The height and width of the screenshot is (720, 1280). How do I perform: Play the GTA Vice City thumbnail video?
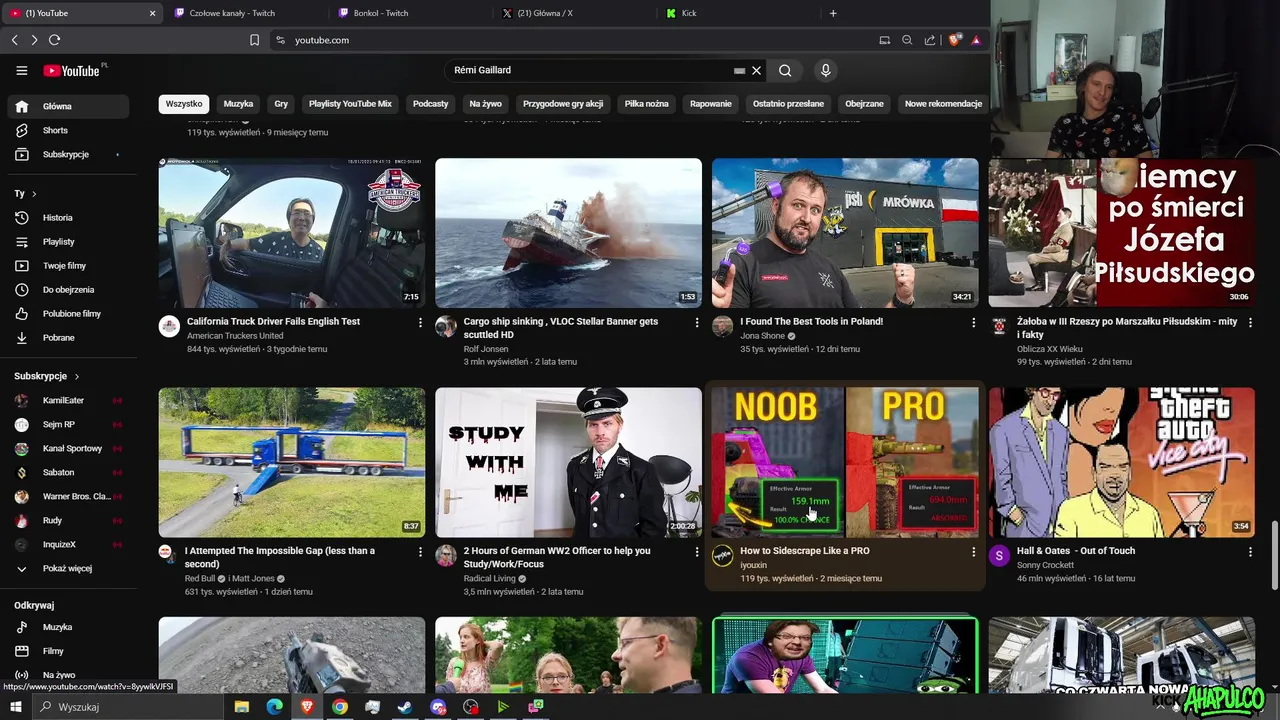click(1121, 462)
